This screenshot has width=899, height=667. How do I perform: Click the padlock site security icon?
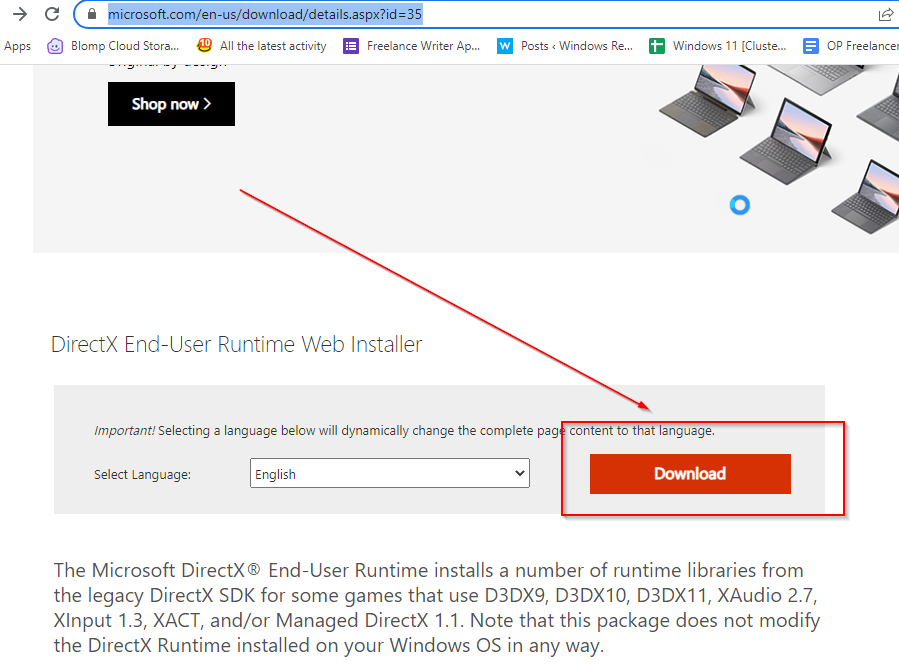coord(92,14)
